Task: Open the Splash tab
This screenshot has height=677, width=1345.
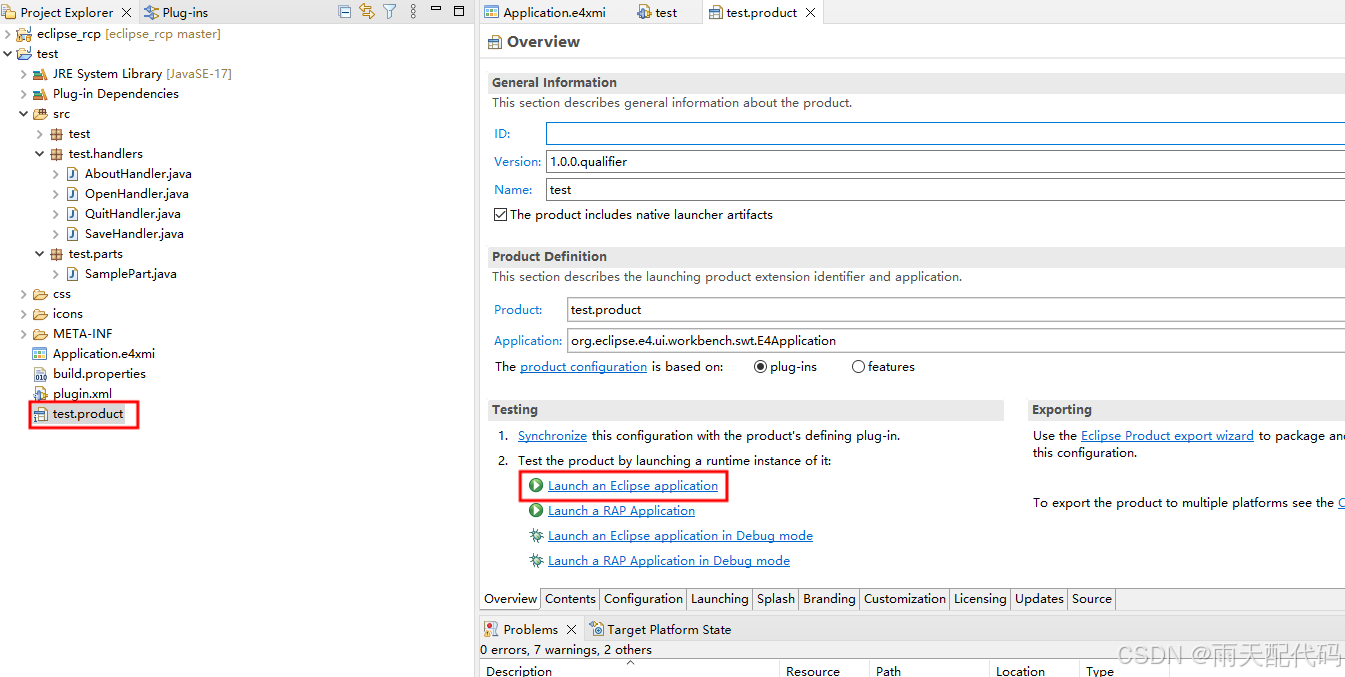Action: [x=775, y=598]
